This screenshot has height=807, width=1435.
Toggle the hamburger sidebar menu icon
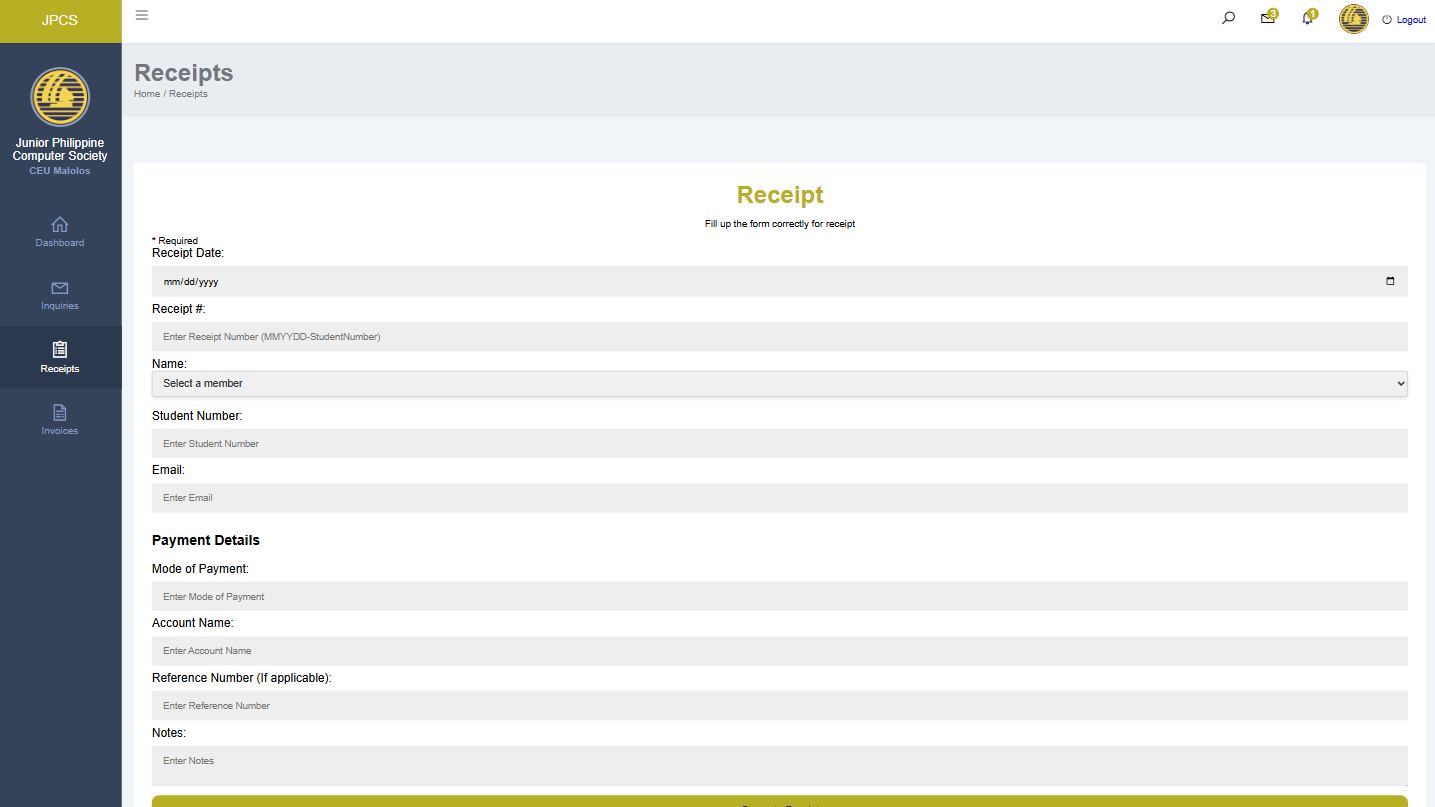[142, 15]
